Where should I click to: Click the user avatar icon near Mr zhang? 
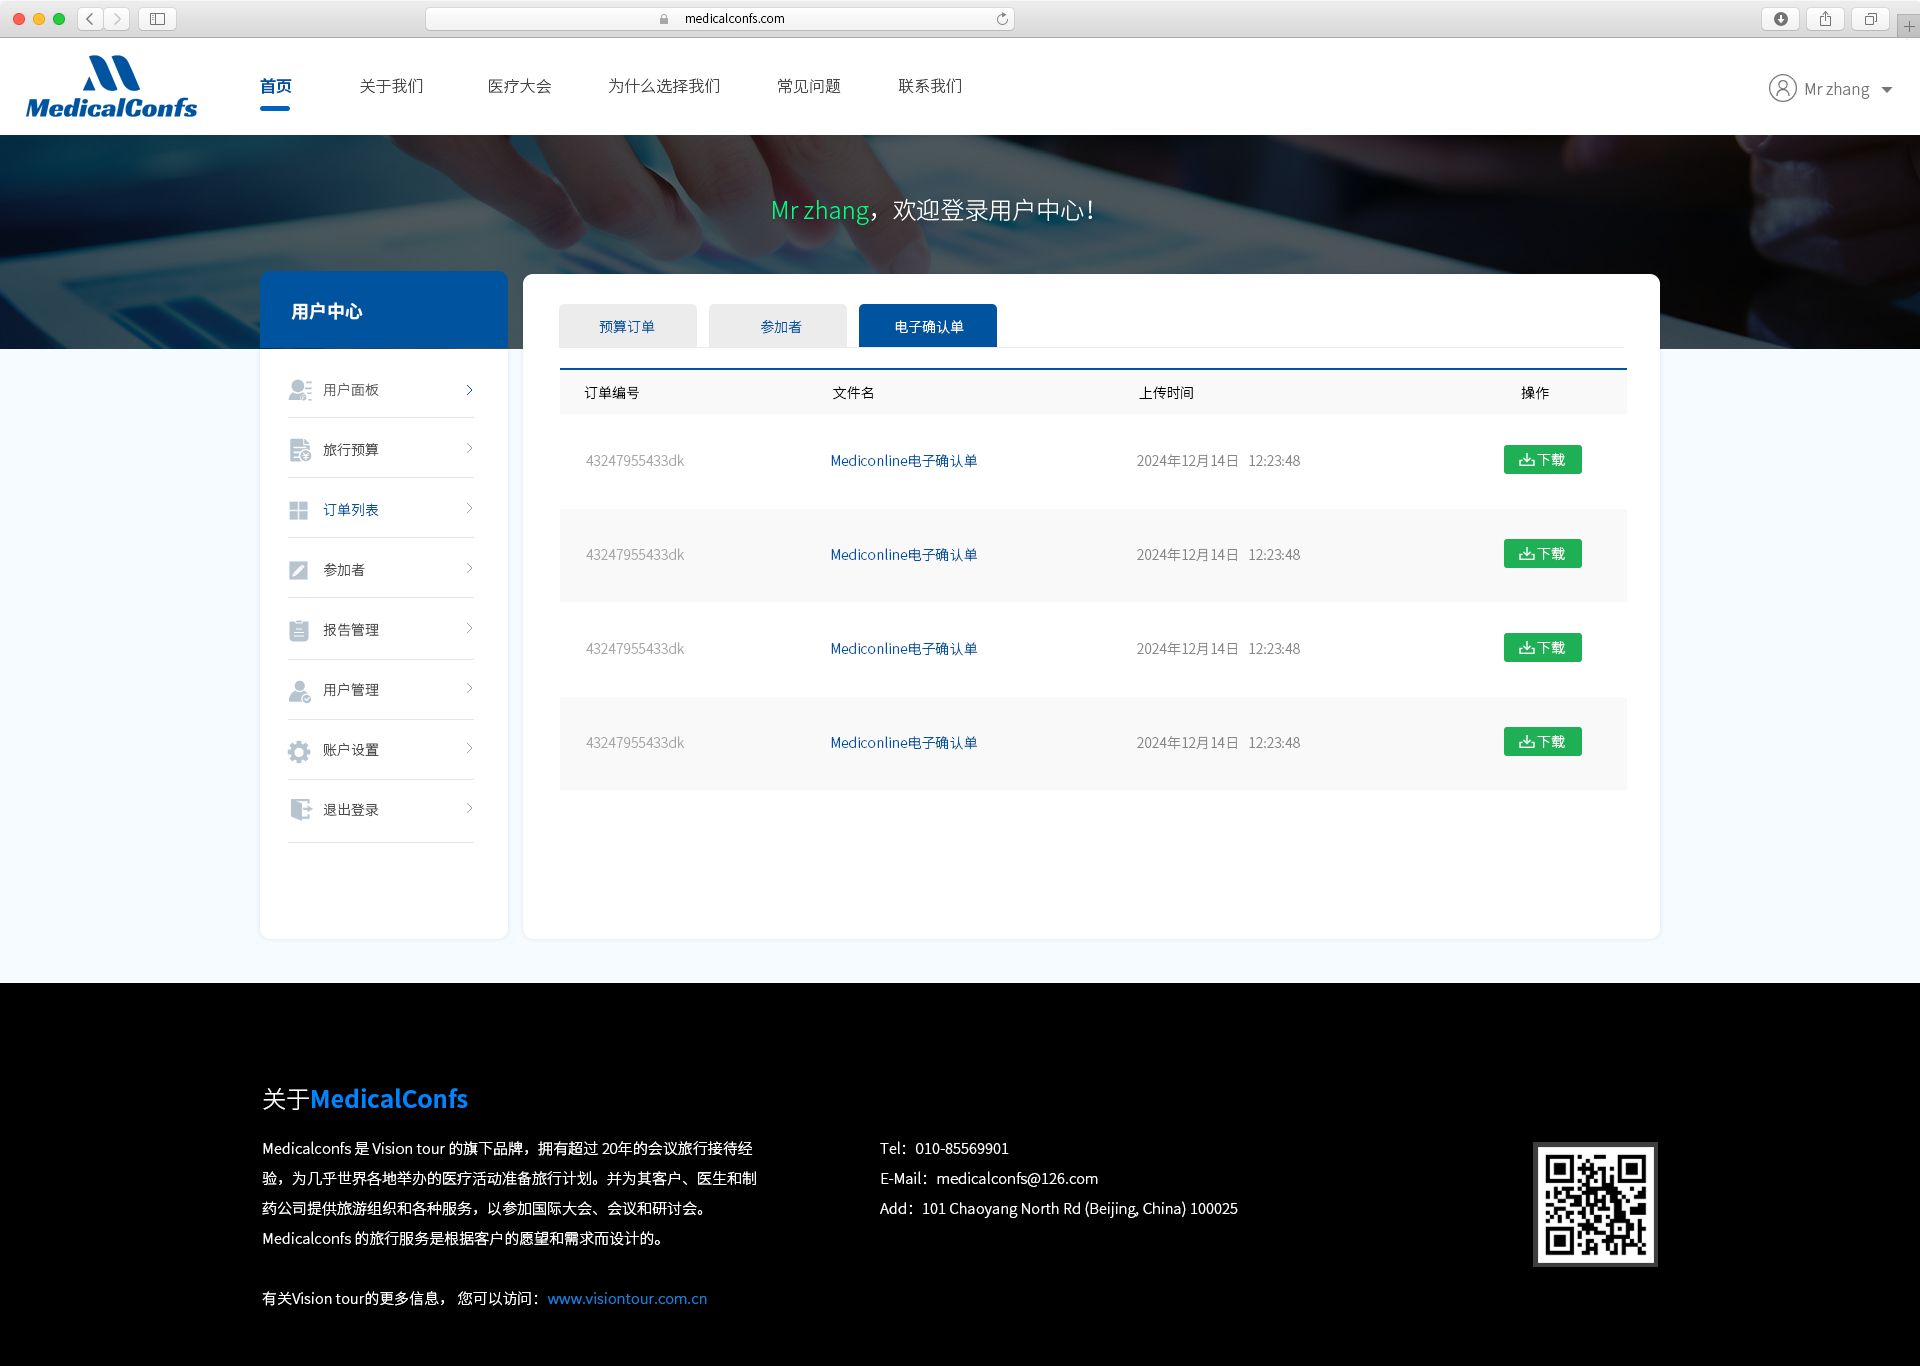tap(1782, 89)
